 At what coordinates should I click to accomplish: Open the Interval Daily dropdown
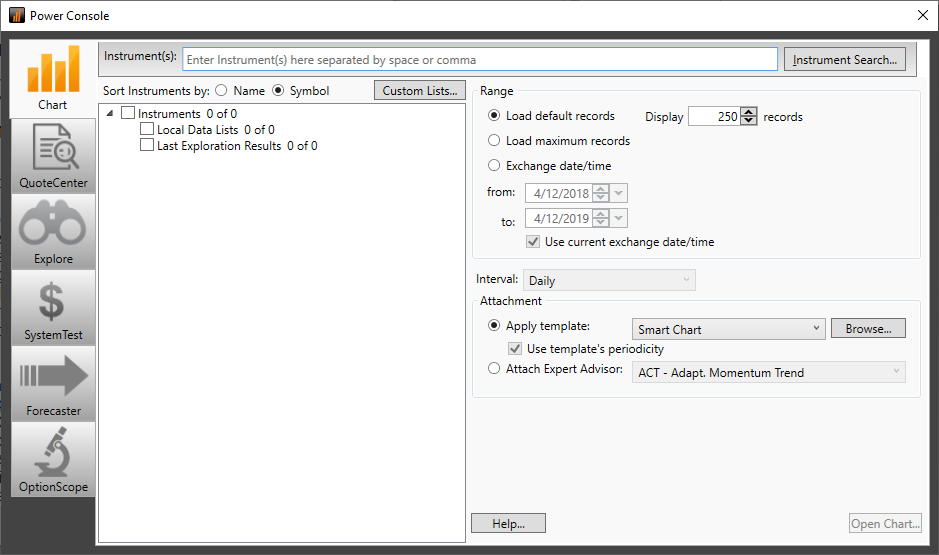point(610,280)
